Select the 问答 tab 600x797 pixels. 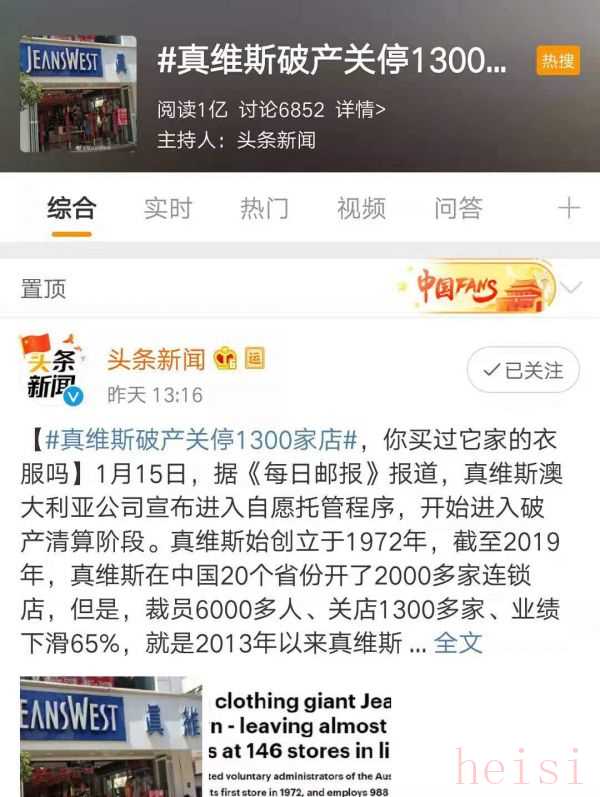458,208
